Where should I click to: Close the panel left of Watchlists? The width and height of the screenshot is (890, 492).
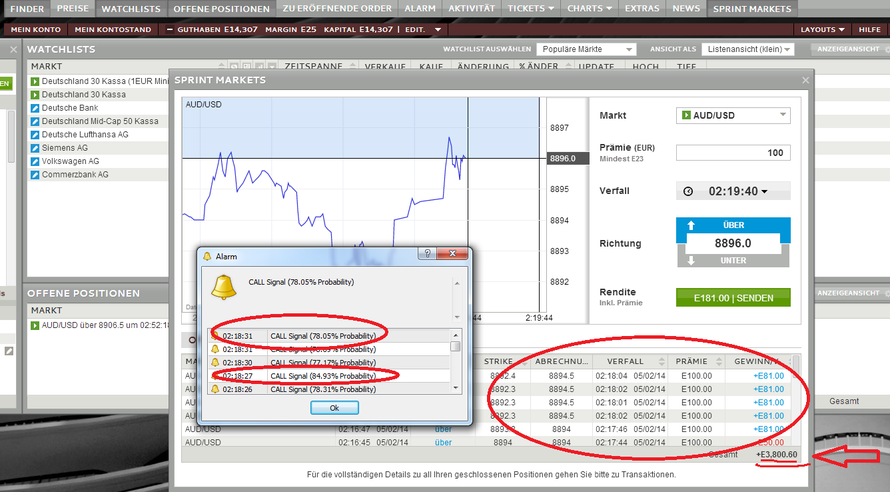click(14, 50)
